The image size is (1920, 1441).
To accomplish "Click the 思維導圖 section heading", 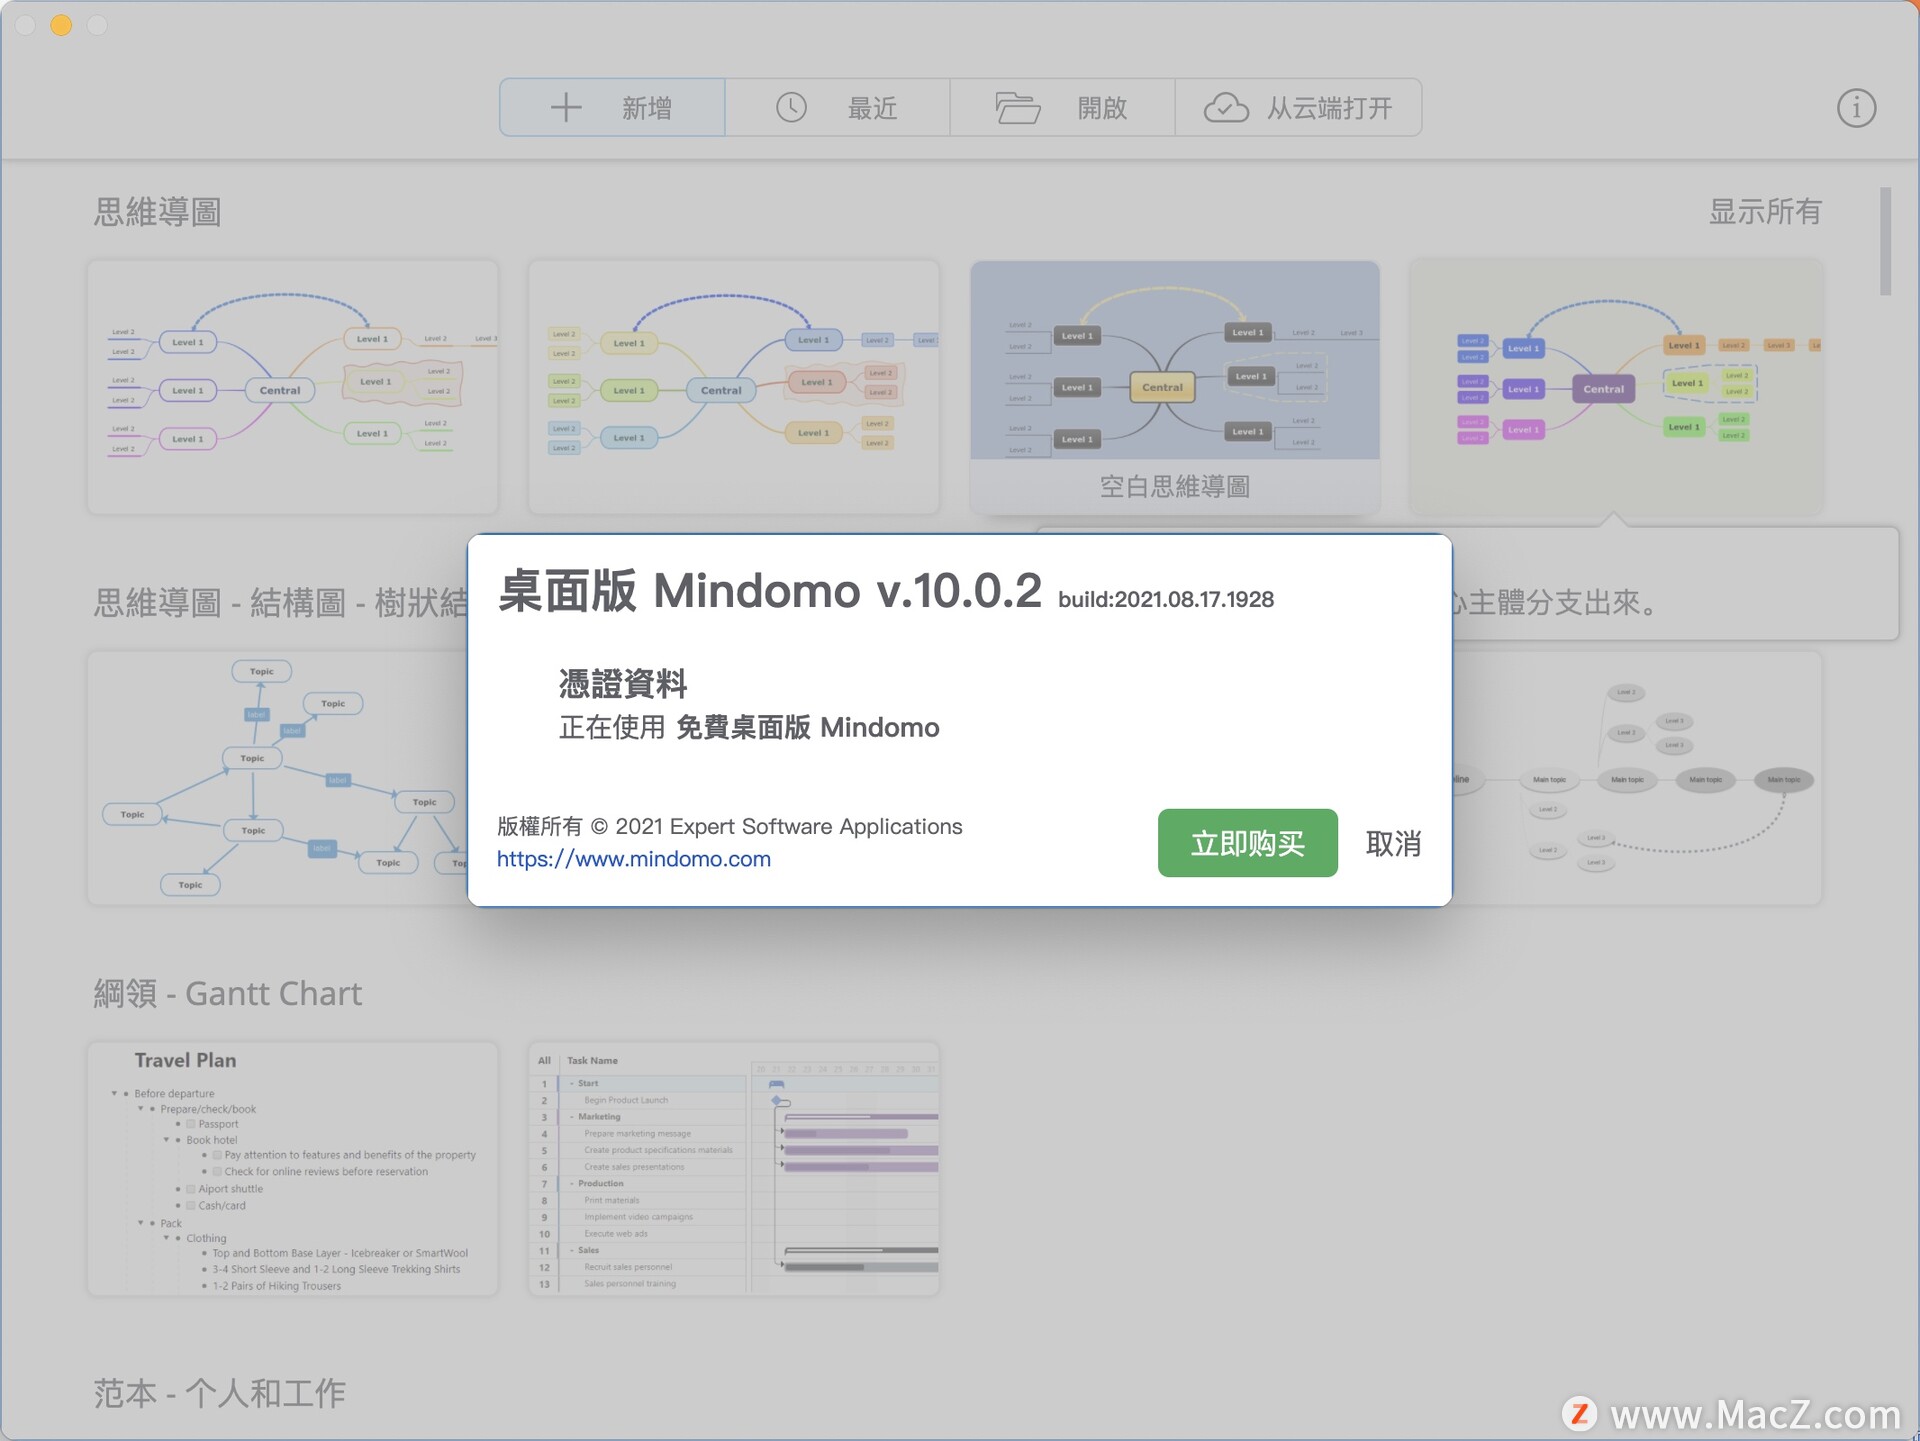I will (157, 212).
